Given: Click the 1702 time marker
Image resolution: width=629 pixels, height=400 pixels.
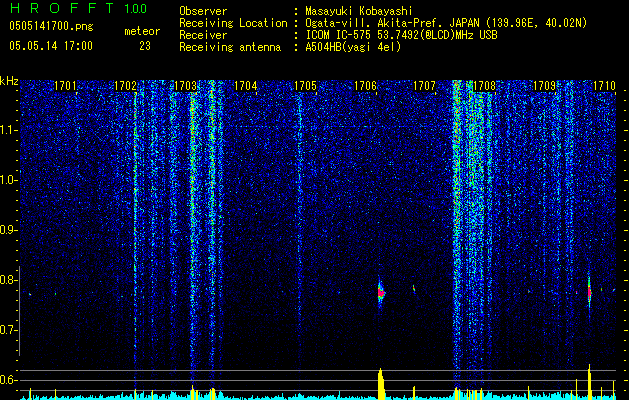Looking at the screenshot, I should tap(126, 86).
